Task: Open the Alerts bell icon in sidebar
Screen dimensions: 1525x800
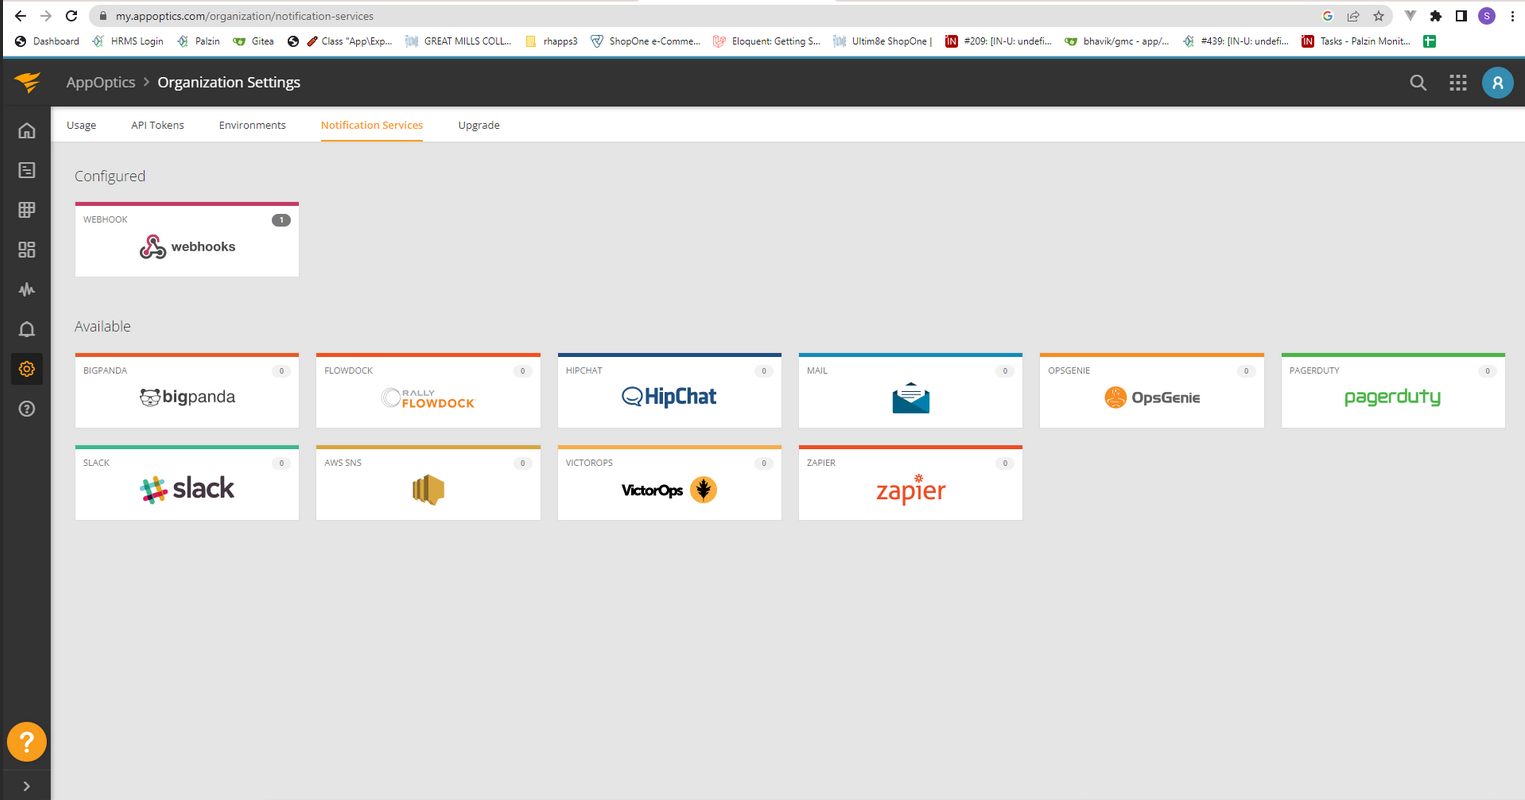Action: (x=27, y=329)
